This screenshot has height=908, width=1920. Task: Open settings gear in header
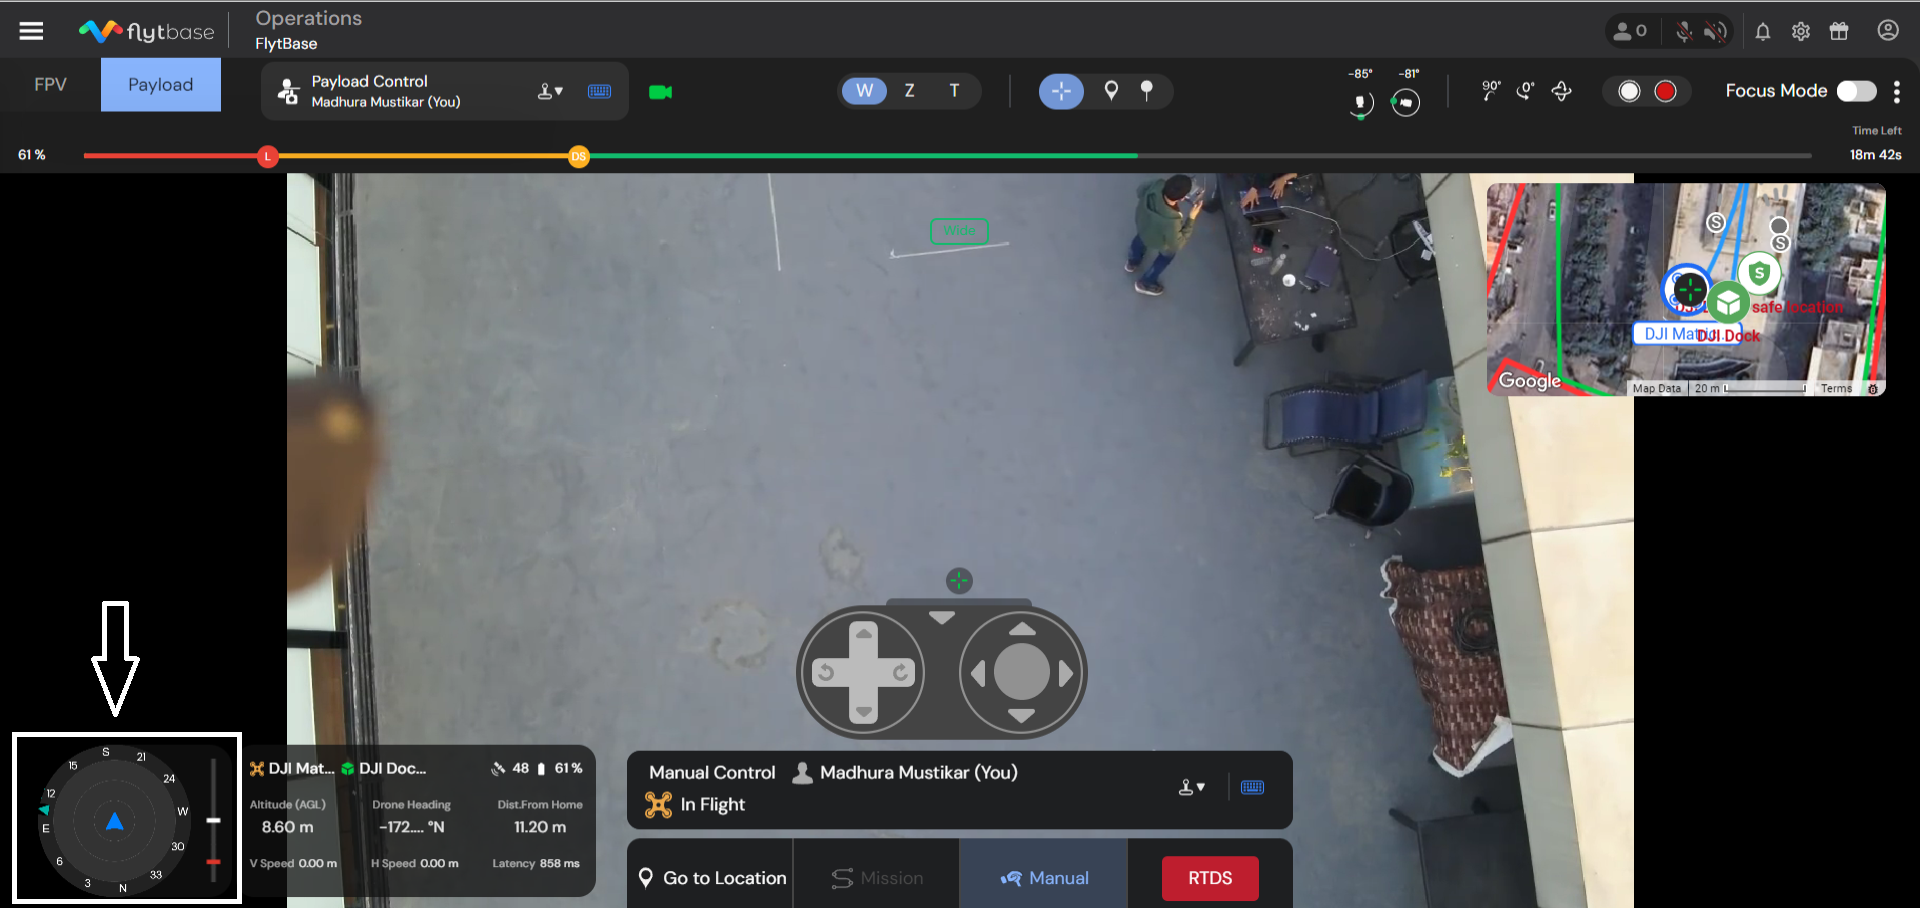(1800, 32)
